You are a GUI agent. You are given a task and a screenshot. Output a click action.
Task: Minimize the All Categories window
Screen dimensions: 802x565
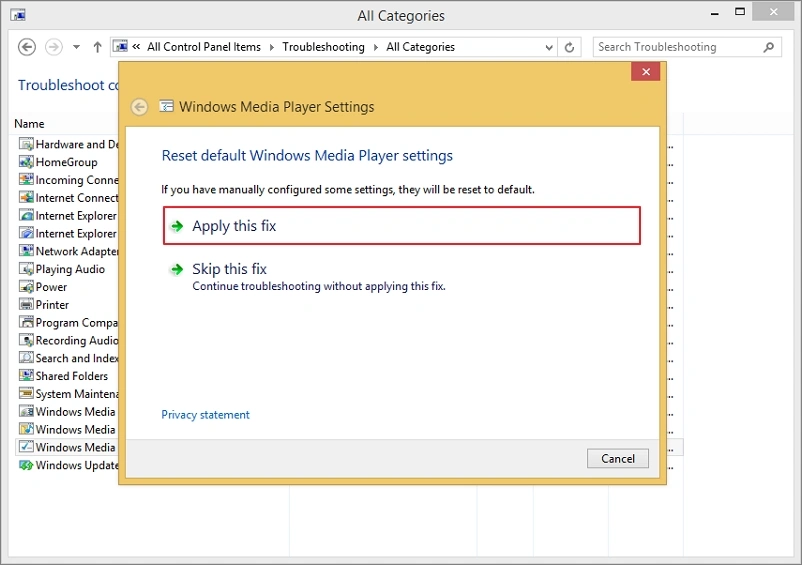point(715,14)
